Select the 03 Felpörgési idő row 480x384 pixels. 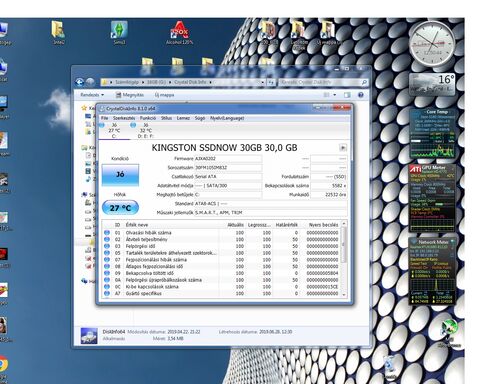(x=222, y=246)
